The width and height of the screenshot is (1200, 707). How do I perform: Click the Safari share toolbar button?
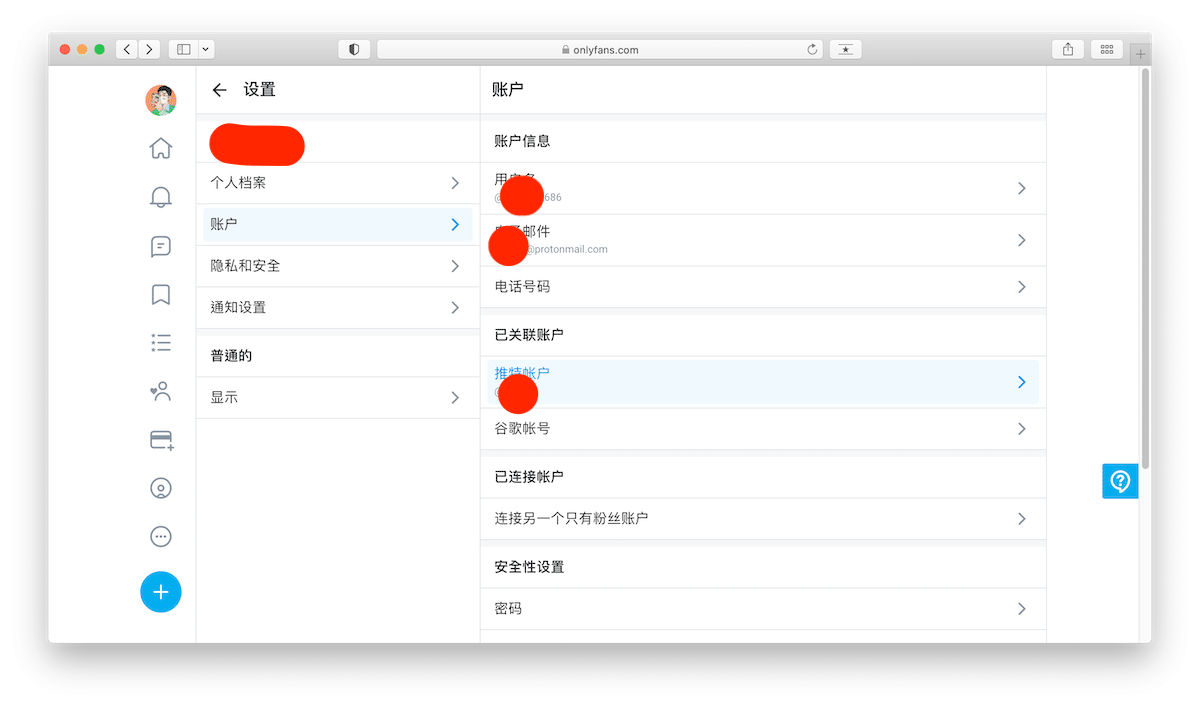tap(1068, 49)
